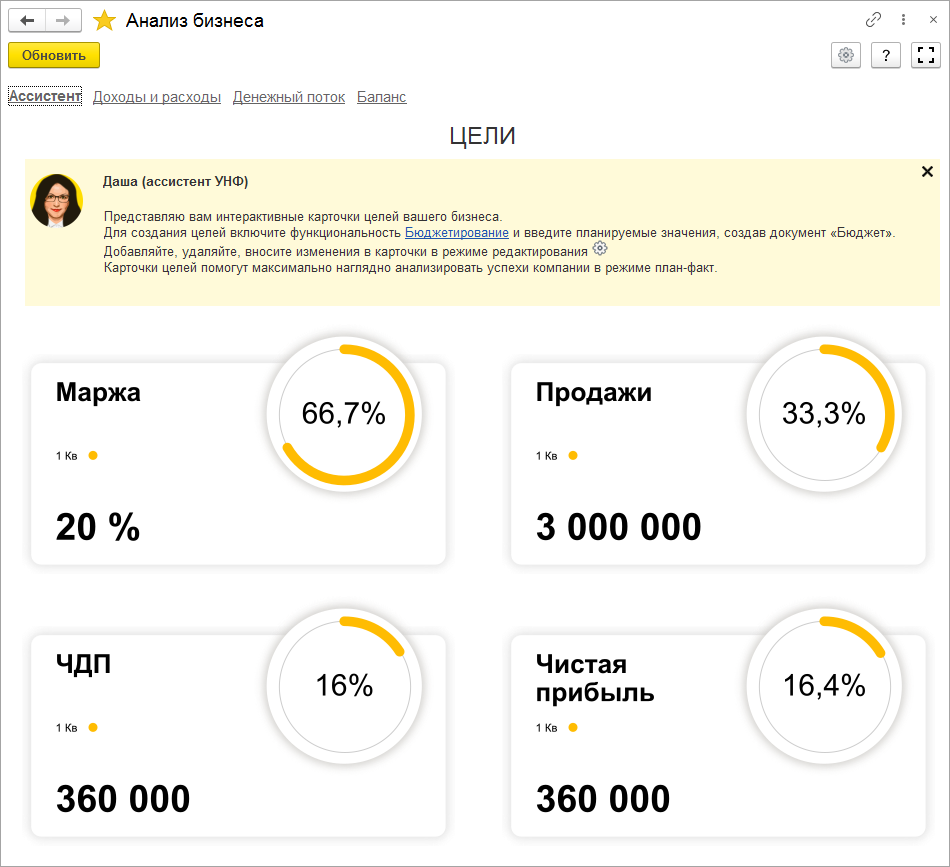Click the Обновить button
Image resolution: width=950 pixels, height=867 pixels.
[x=54, y=56]
